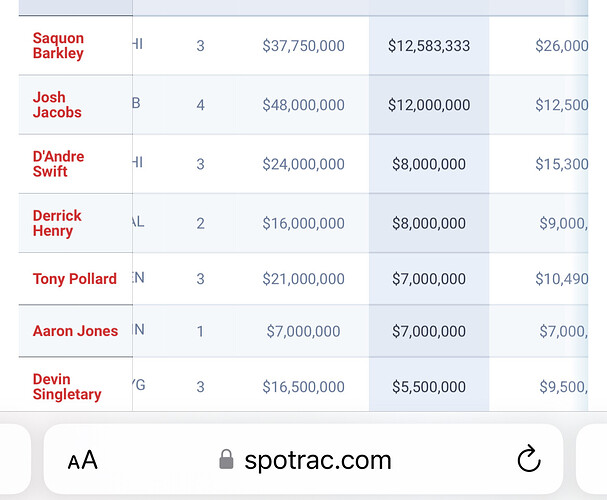
Task: Open Saquon Barkley's player page
Action: pyautogui.click(x=58, y=46)
